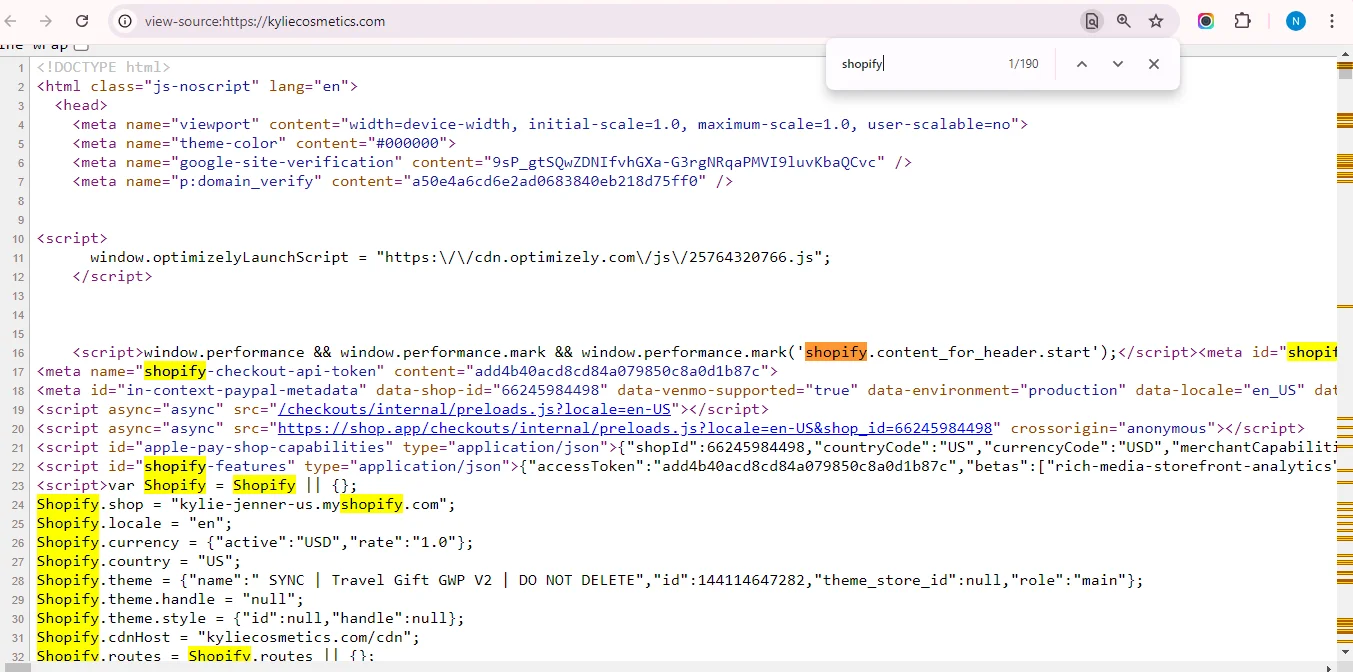
Task: Close the find bar
Action: pyautogui.click(x=1153, y=63)
